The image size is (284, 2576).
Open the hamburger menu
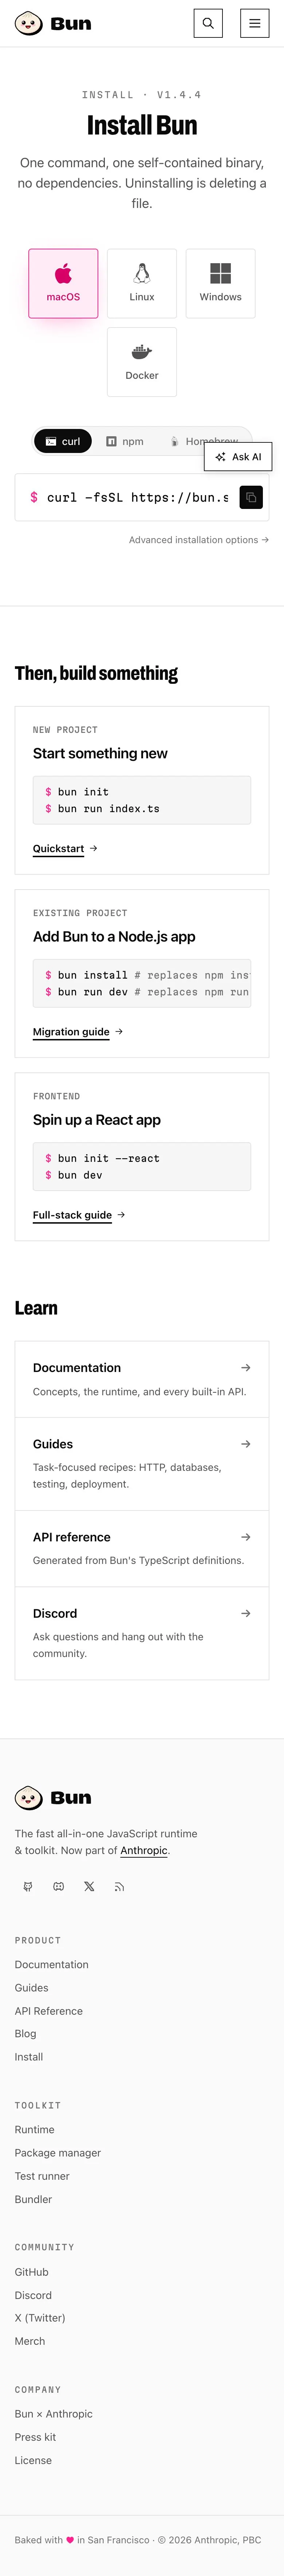pos(255,23)
